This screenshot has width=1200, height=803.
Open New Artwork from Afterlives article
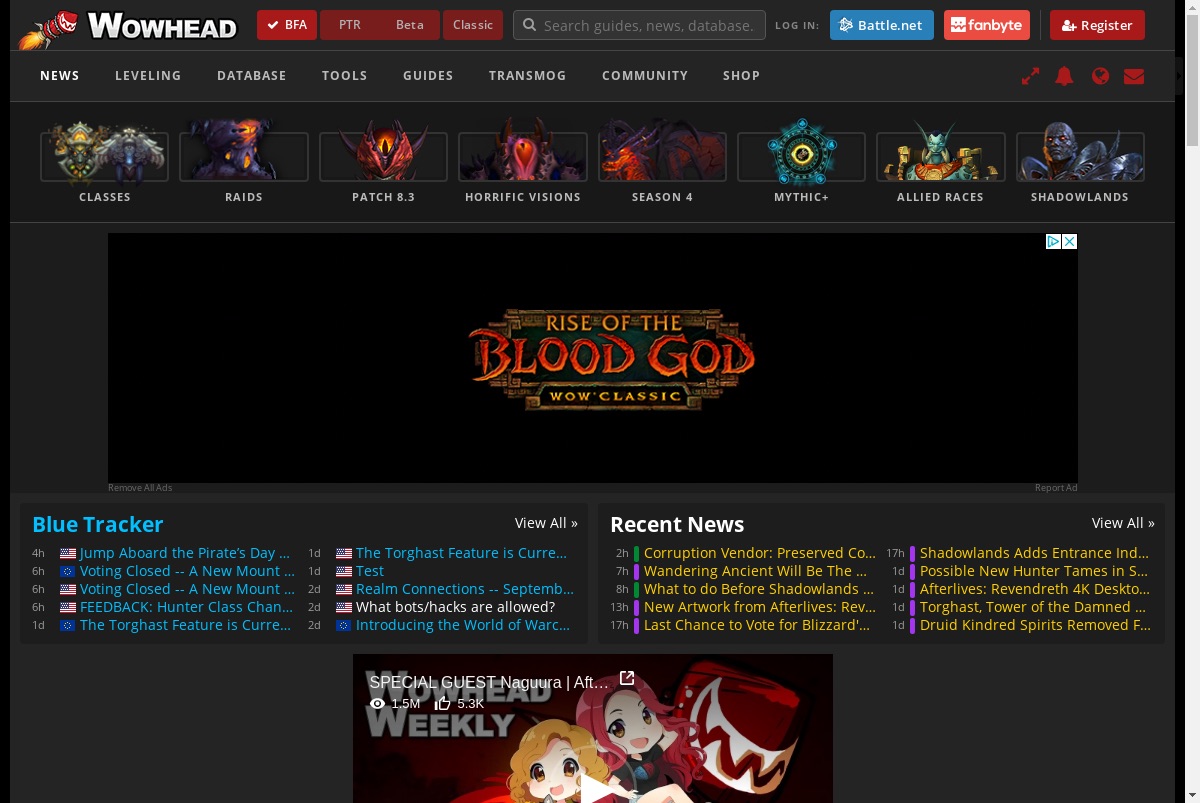point(760,607)
